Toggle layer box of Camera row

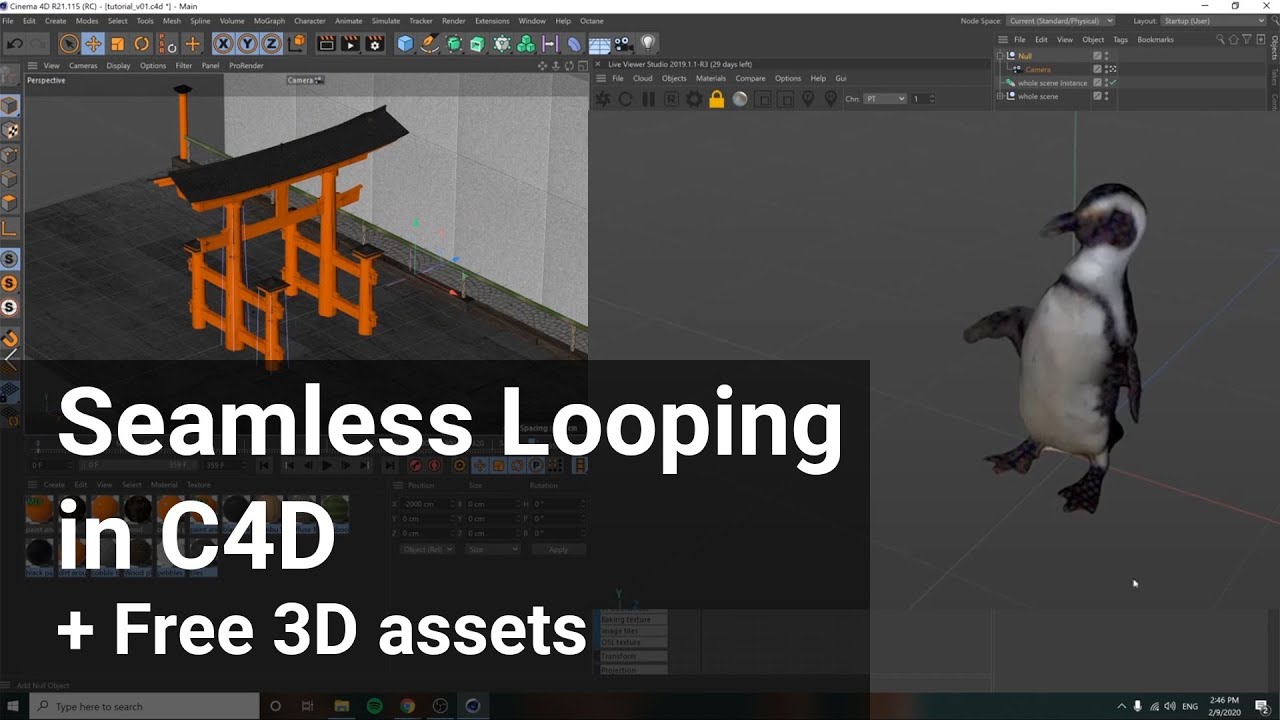click(x=1098, y=69)
